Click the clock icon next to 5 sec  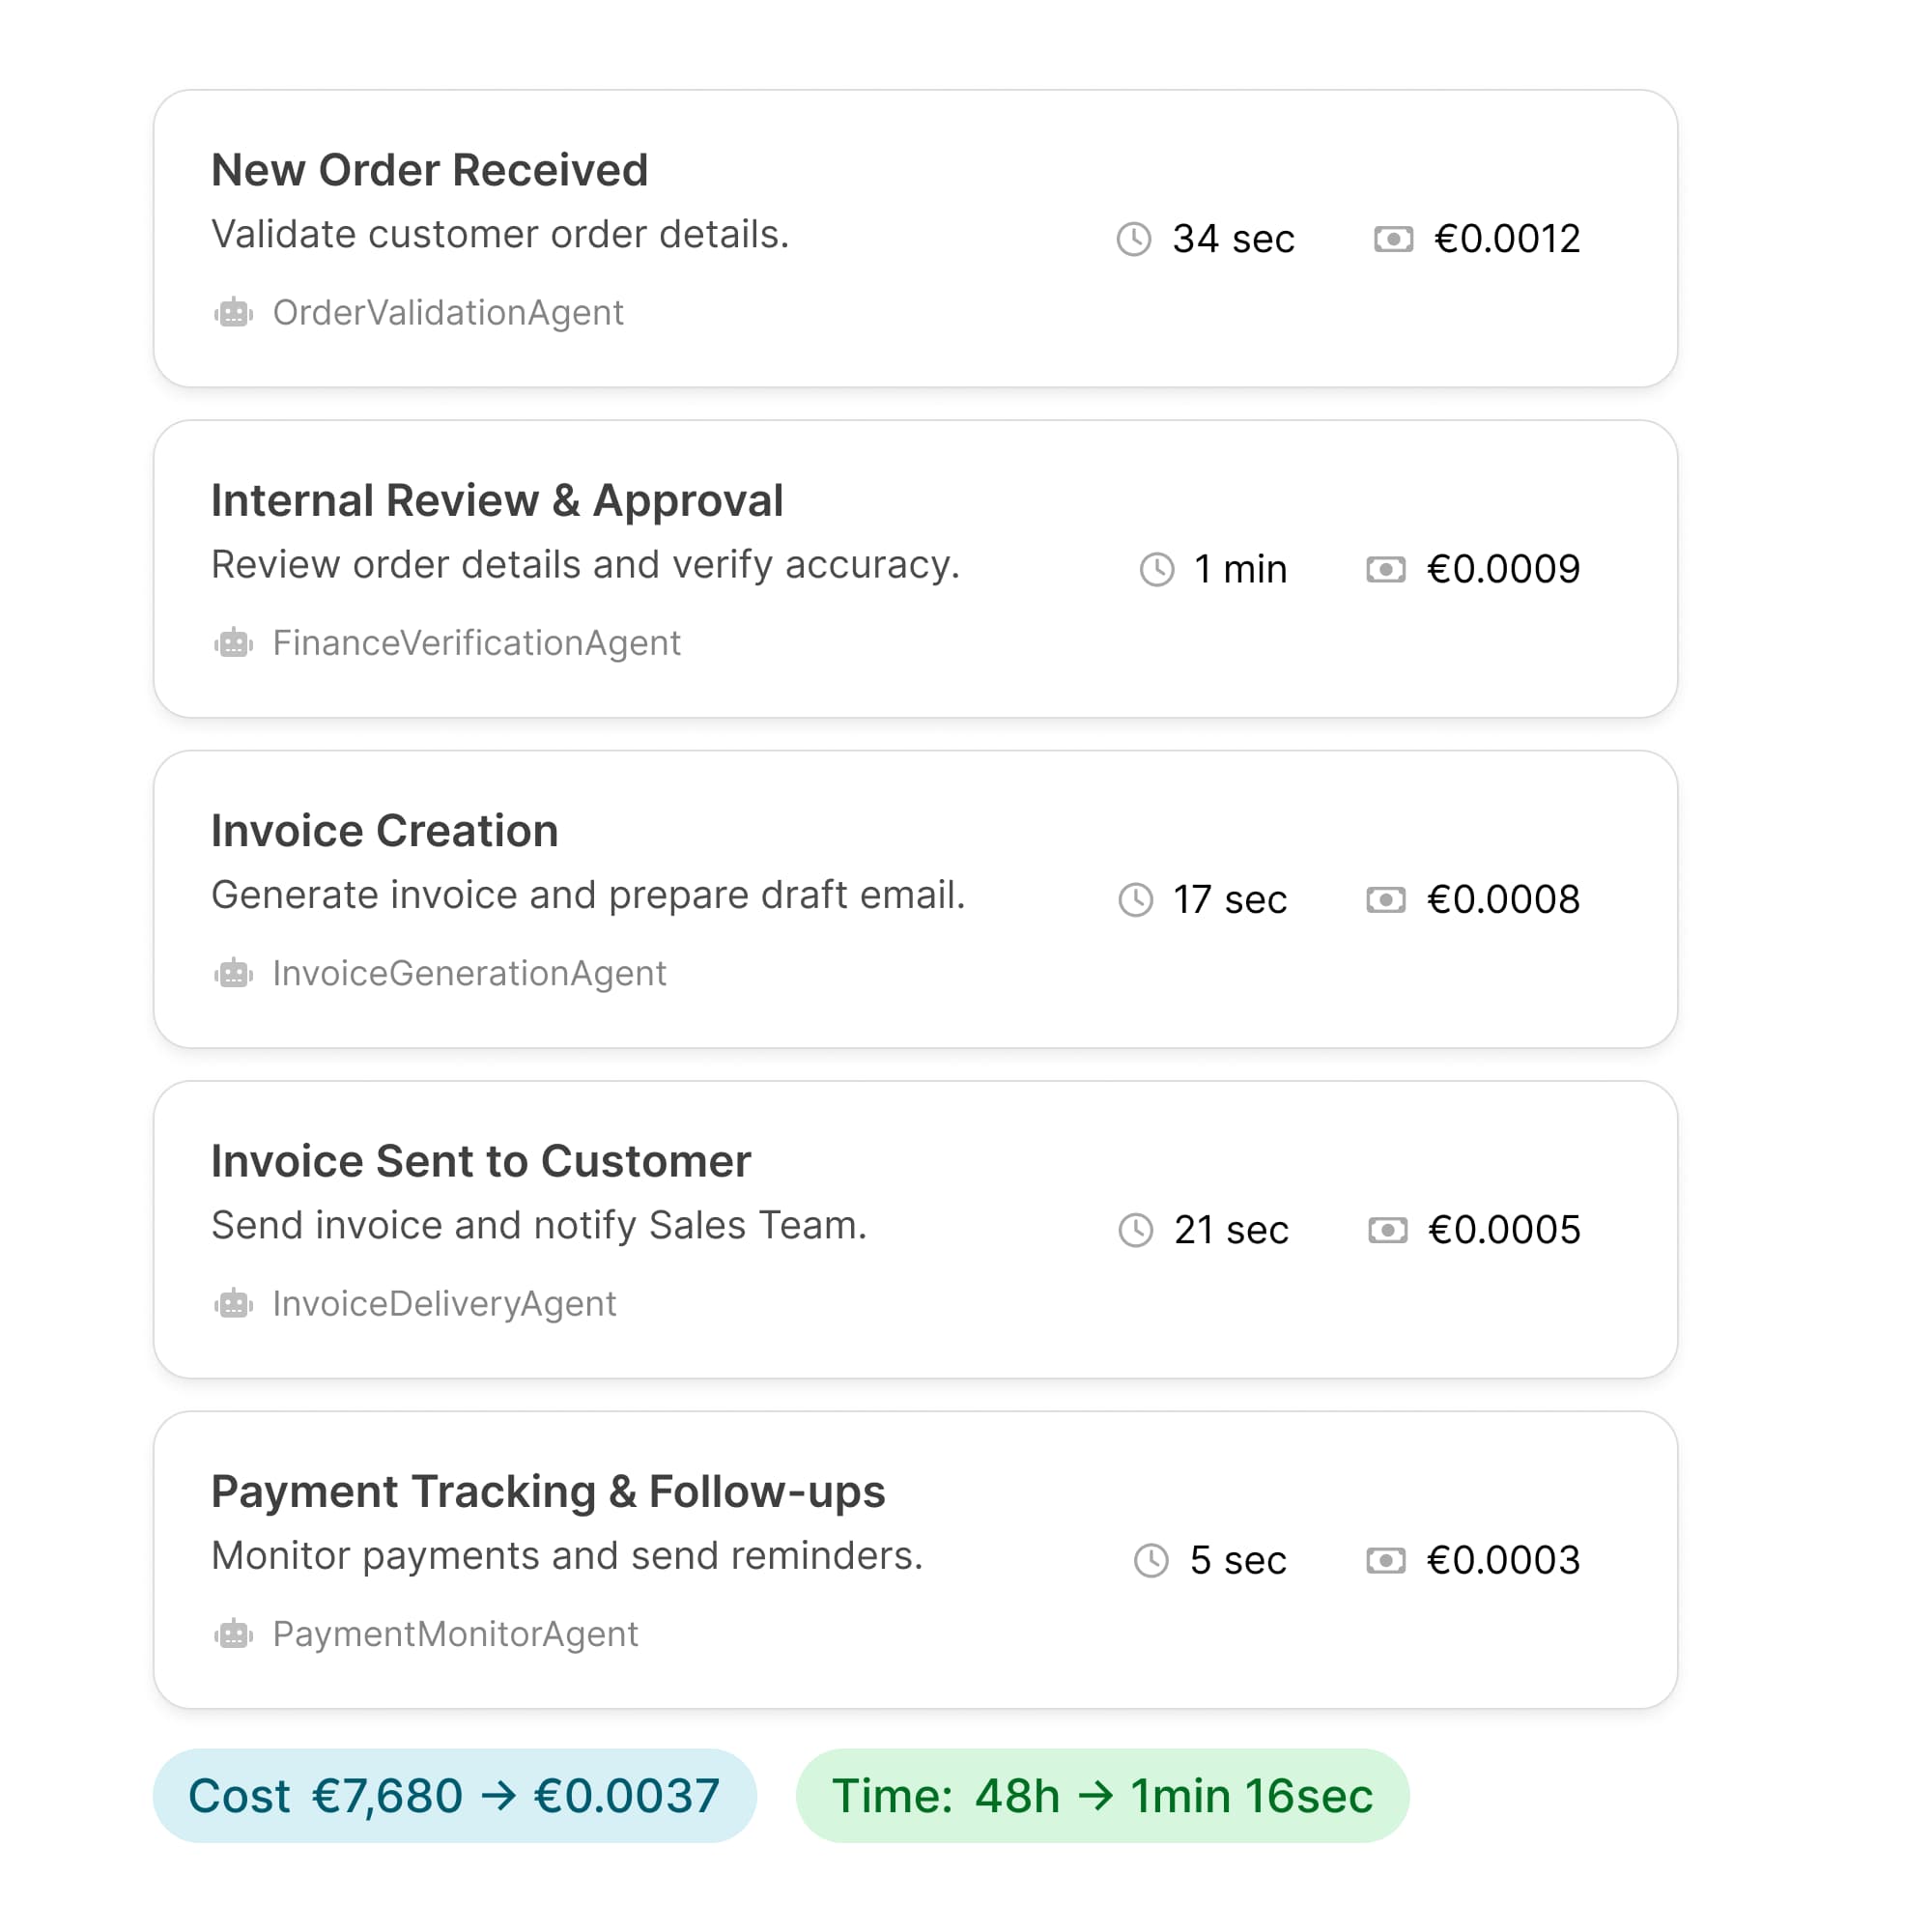1151,1560
